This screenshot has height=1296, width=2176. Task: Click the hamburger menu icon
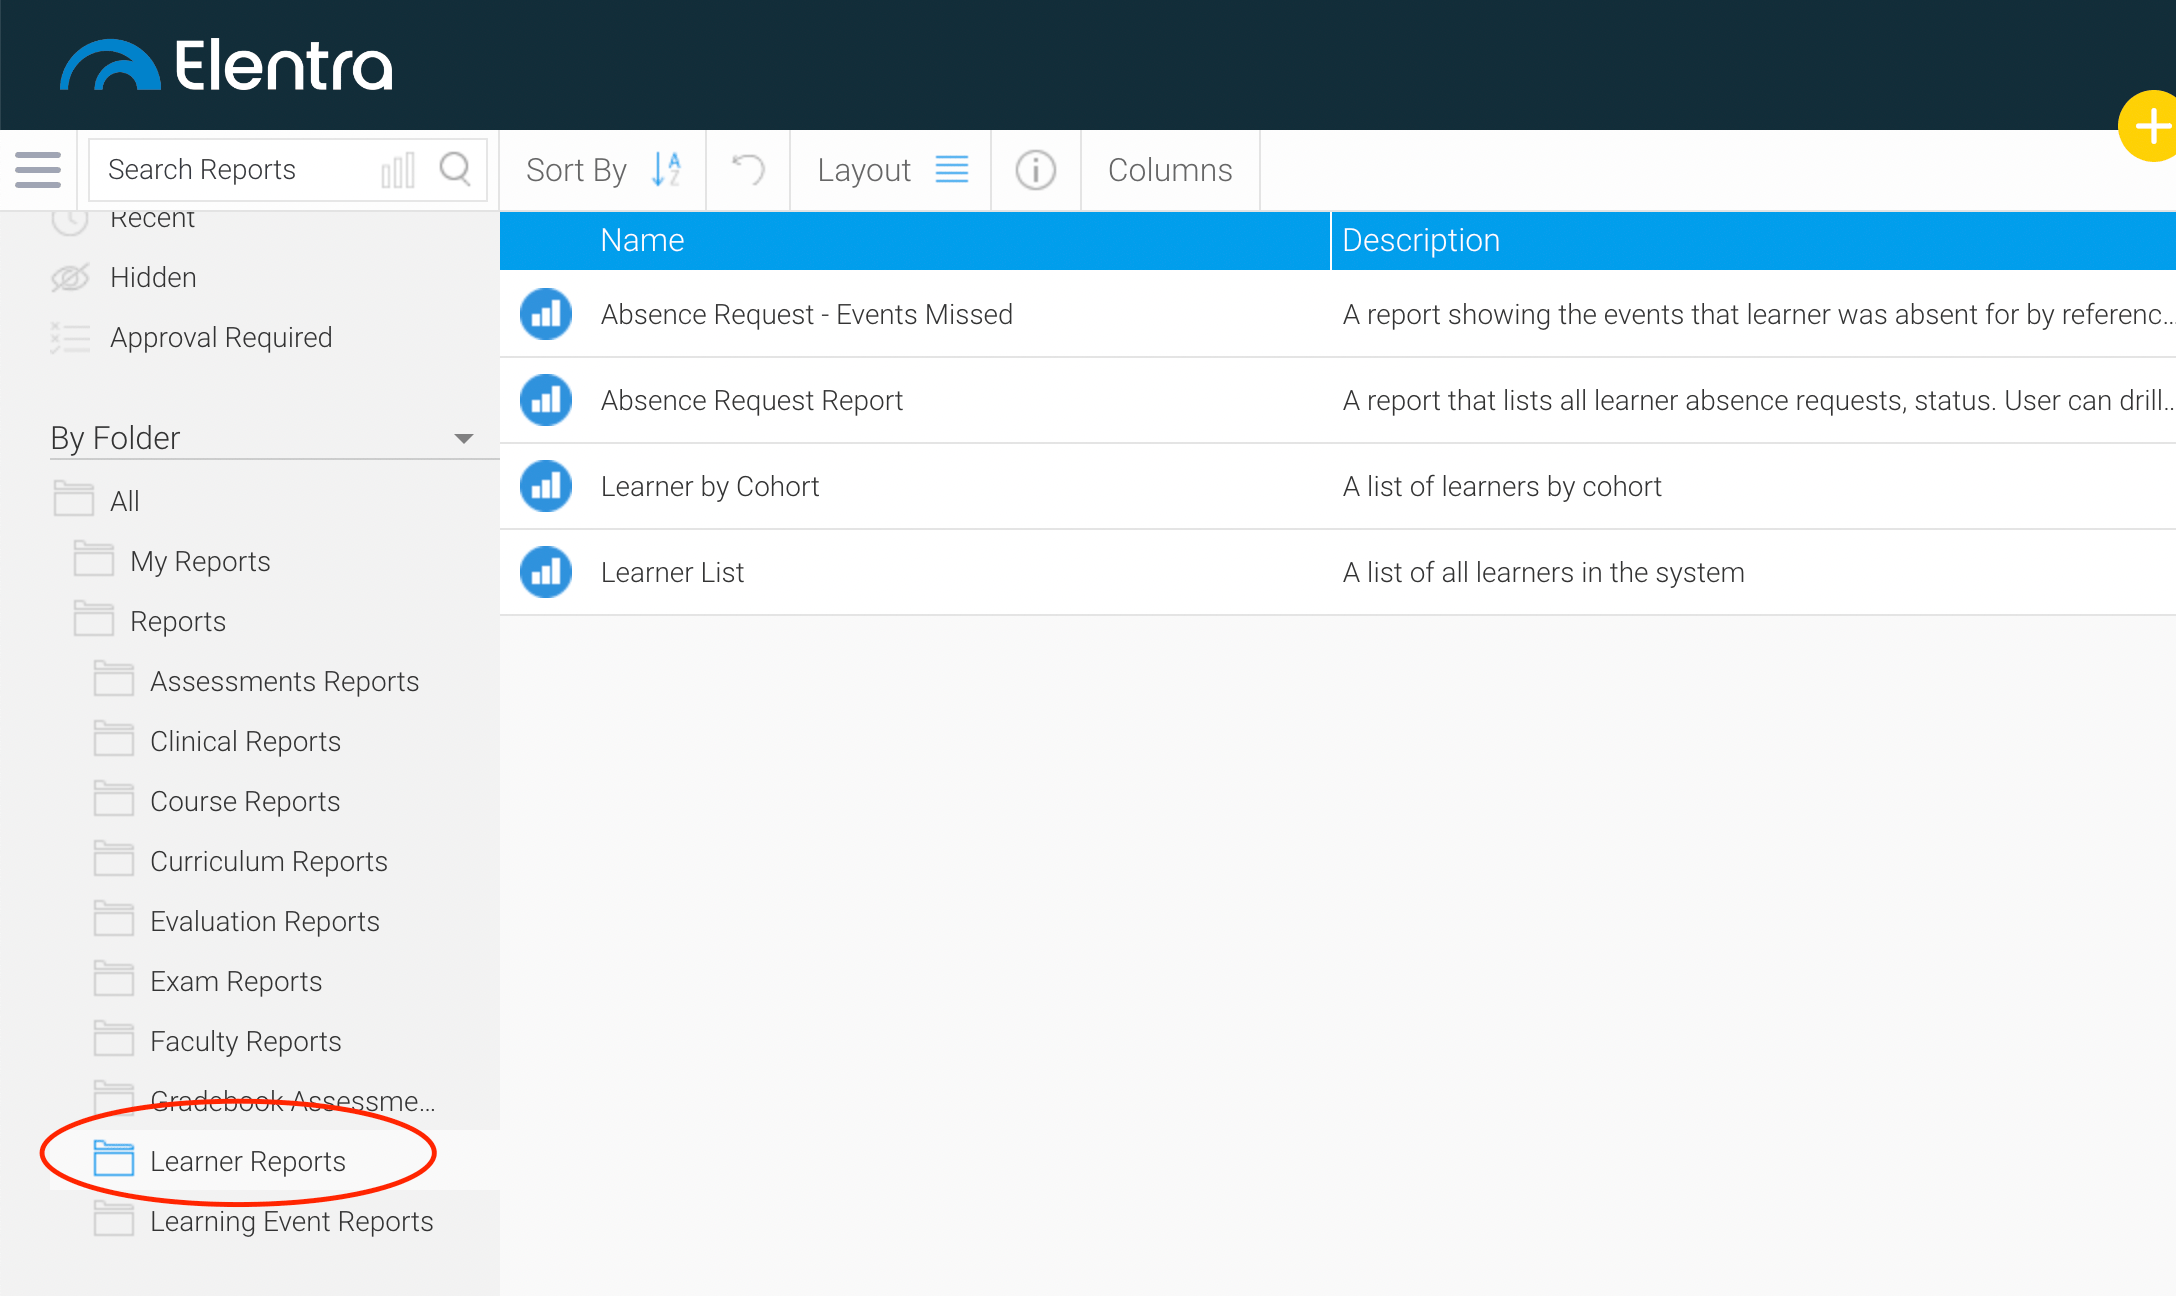[38, 169]
